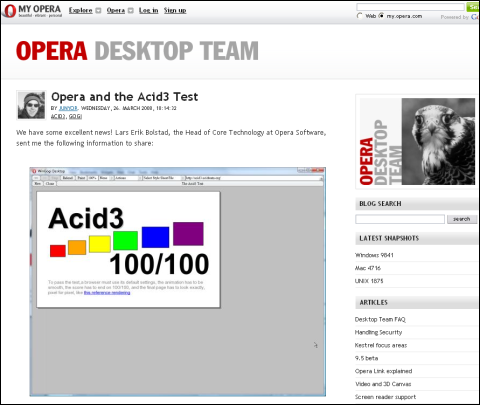Click the reference rendering link in screenshot
480x405 pixels.
click(x=107, y=293)
